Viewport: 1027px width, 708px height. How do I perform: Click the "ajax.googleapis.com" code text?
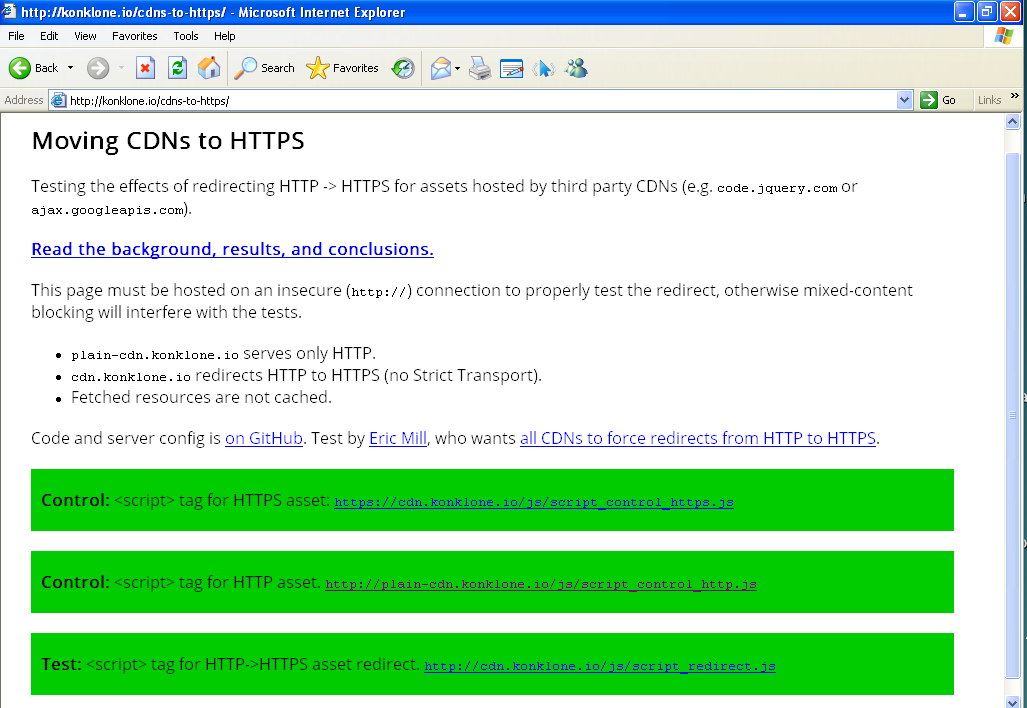(x=108, y=210)
